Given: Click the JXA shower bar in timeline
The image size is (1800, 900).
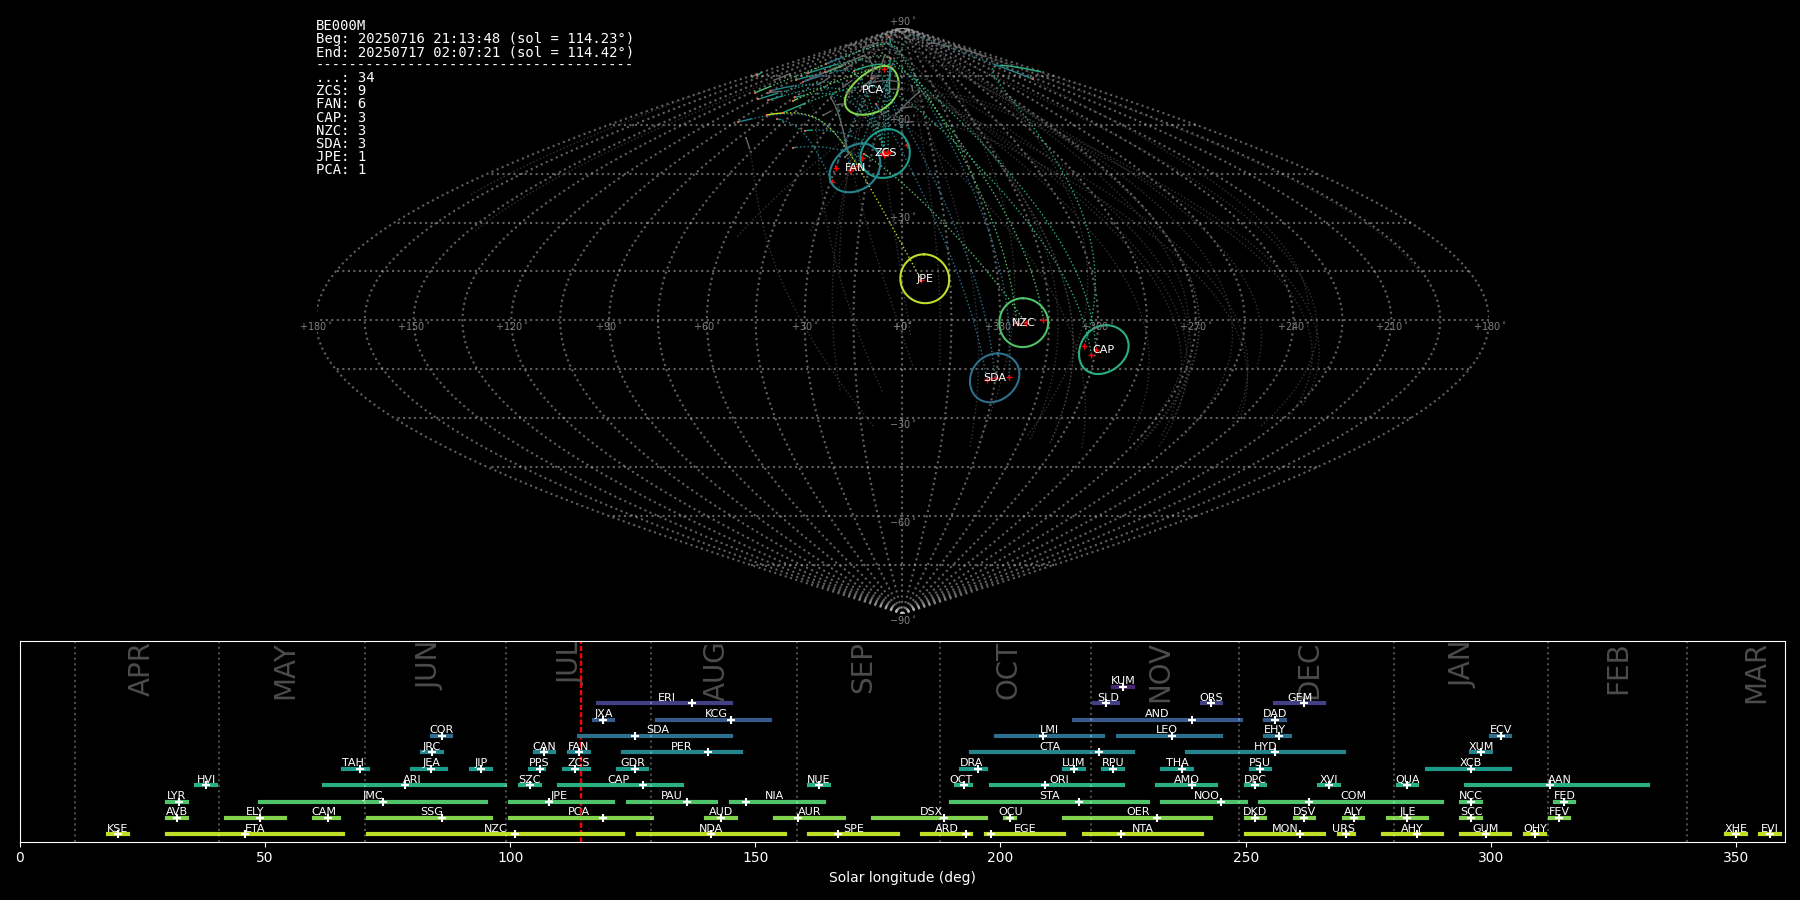Looking at the screenshot, I should click(603, 719).
